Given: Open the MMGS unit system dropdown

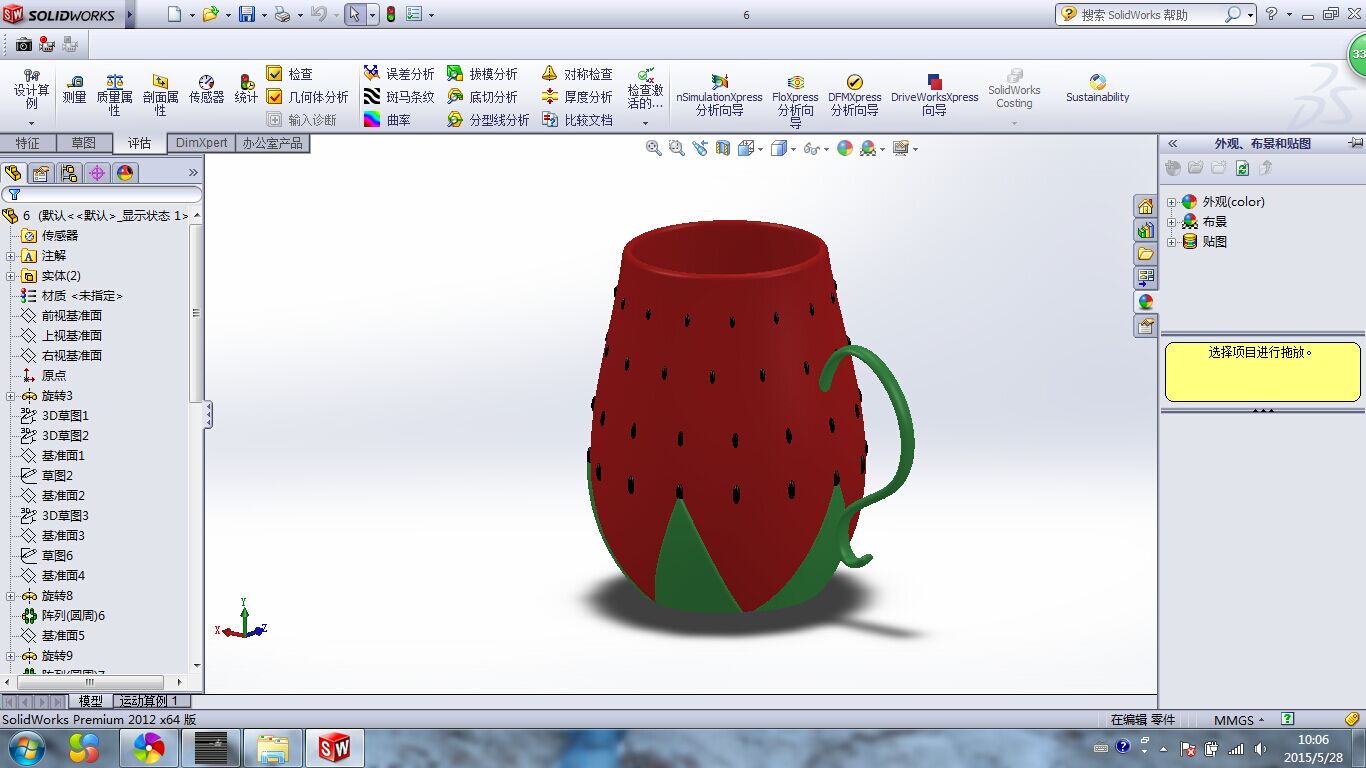Looking at the screenshot, I should (1239, 720).
